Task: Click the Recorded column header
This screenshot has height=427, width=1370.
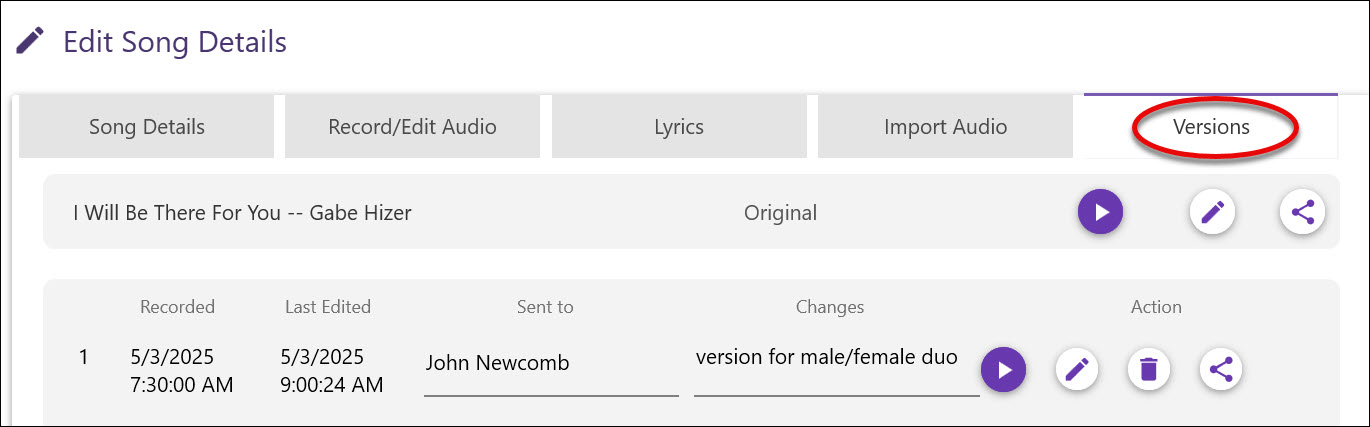Action: (x=177, y=307)
